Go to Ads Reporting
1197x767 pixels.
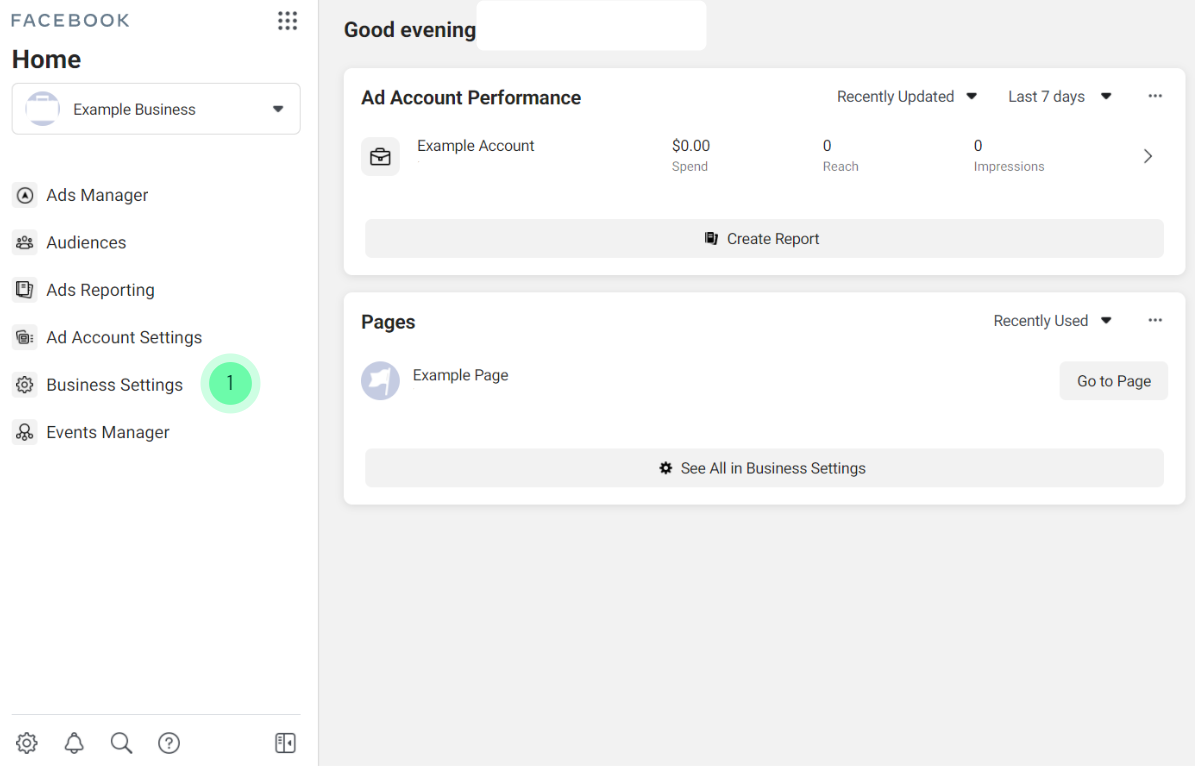point(100,290)
